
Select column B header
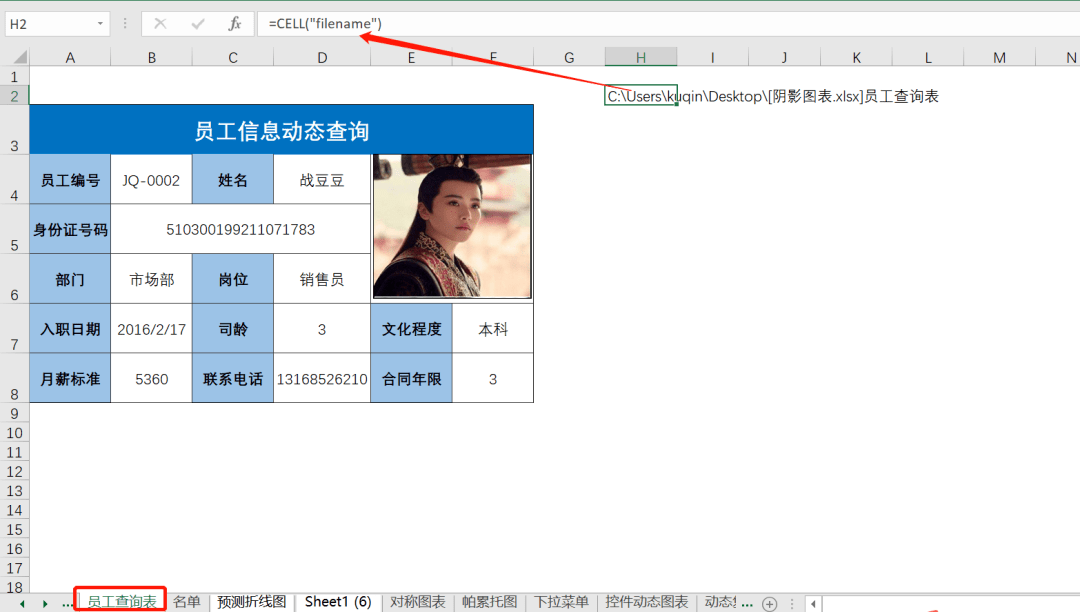(x=152, y=58)
